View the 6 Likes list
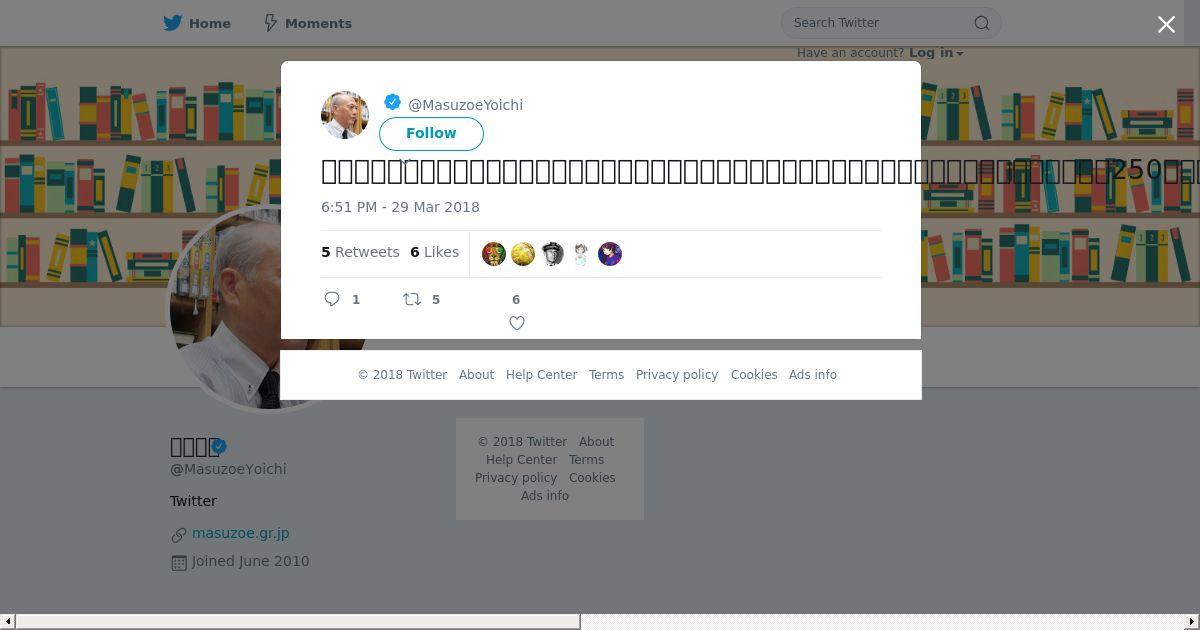1200x630 pixels. 434,252
